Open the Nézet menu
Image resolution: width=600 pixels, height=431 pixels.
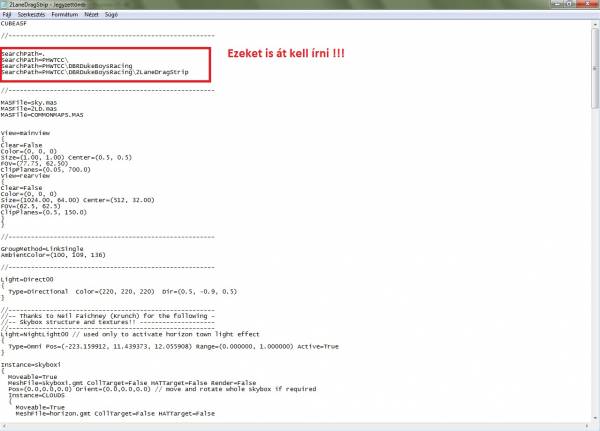[x=92, y=14]
